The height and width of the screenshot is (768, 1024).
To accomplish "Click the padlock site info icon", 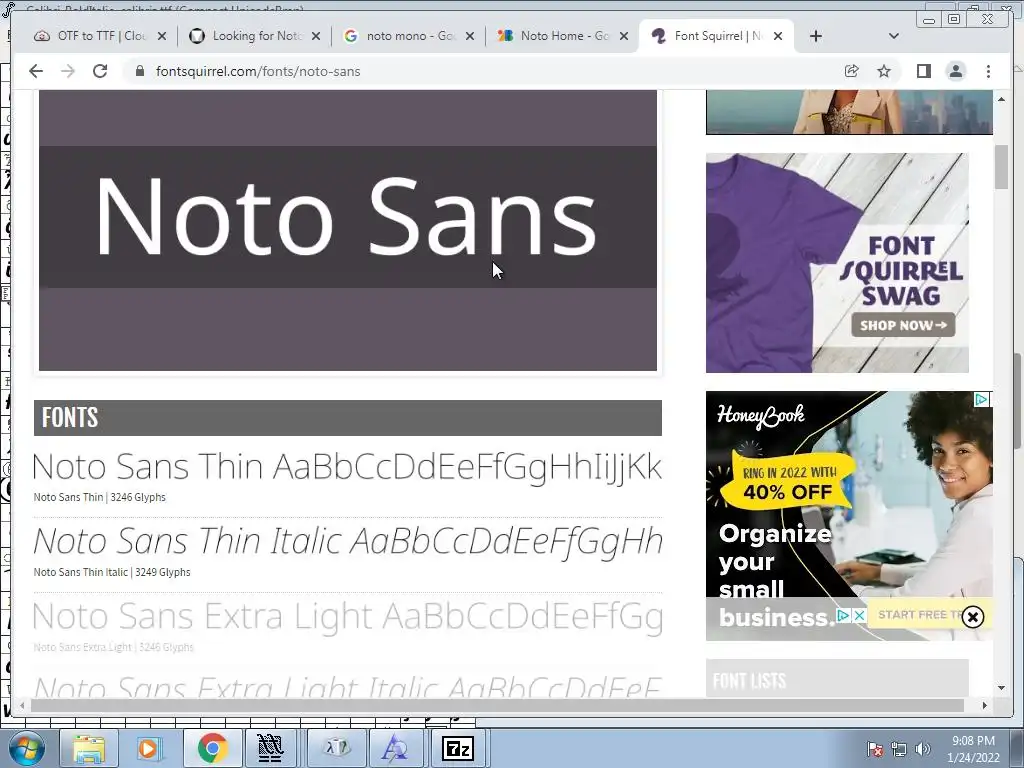I will pyautogui.click(x=139, y=71).
